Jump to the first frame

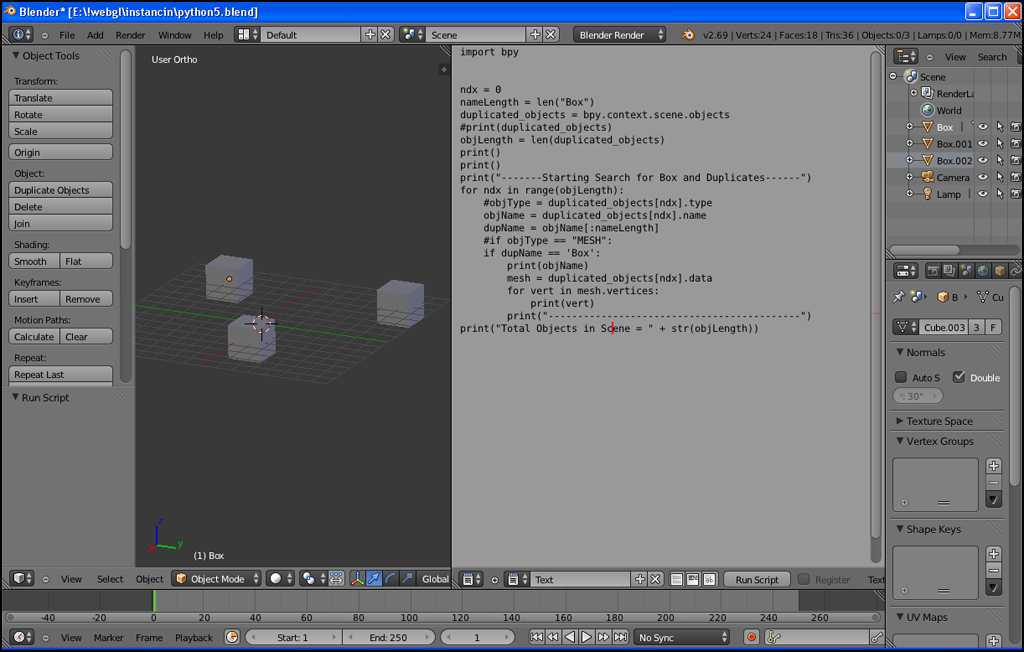pos(536,637)
